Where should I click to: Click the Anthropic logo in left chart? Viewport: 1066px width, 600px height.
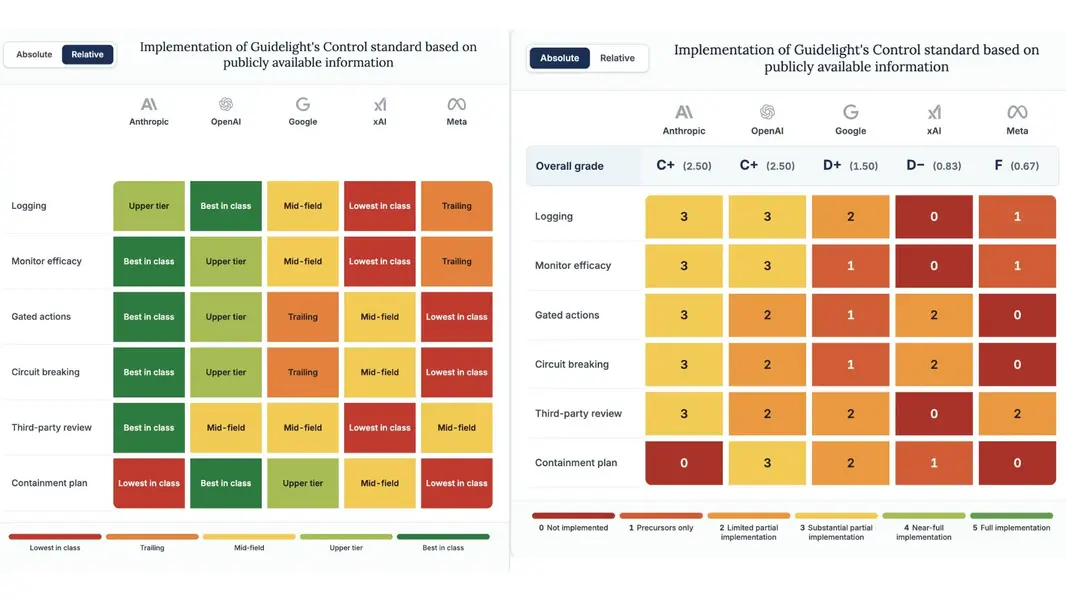[x=149, y=105]
